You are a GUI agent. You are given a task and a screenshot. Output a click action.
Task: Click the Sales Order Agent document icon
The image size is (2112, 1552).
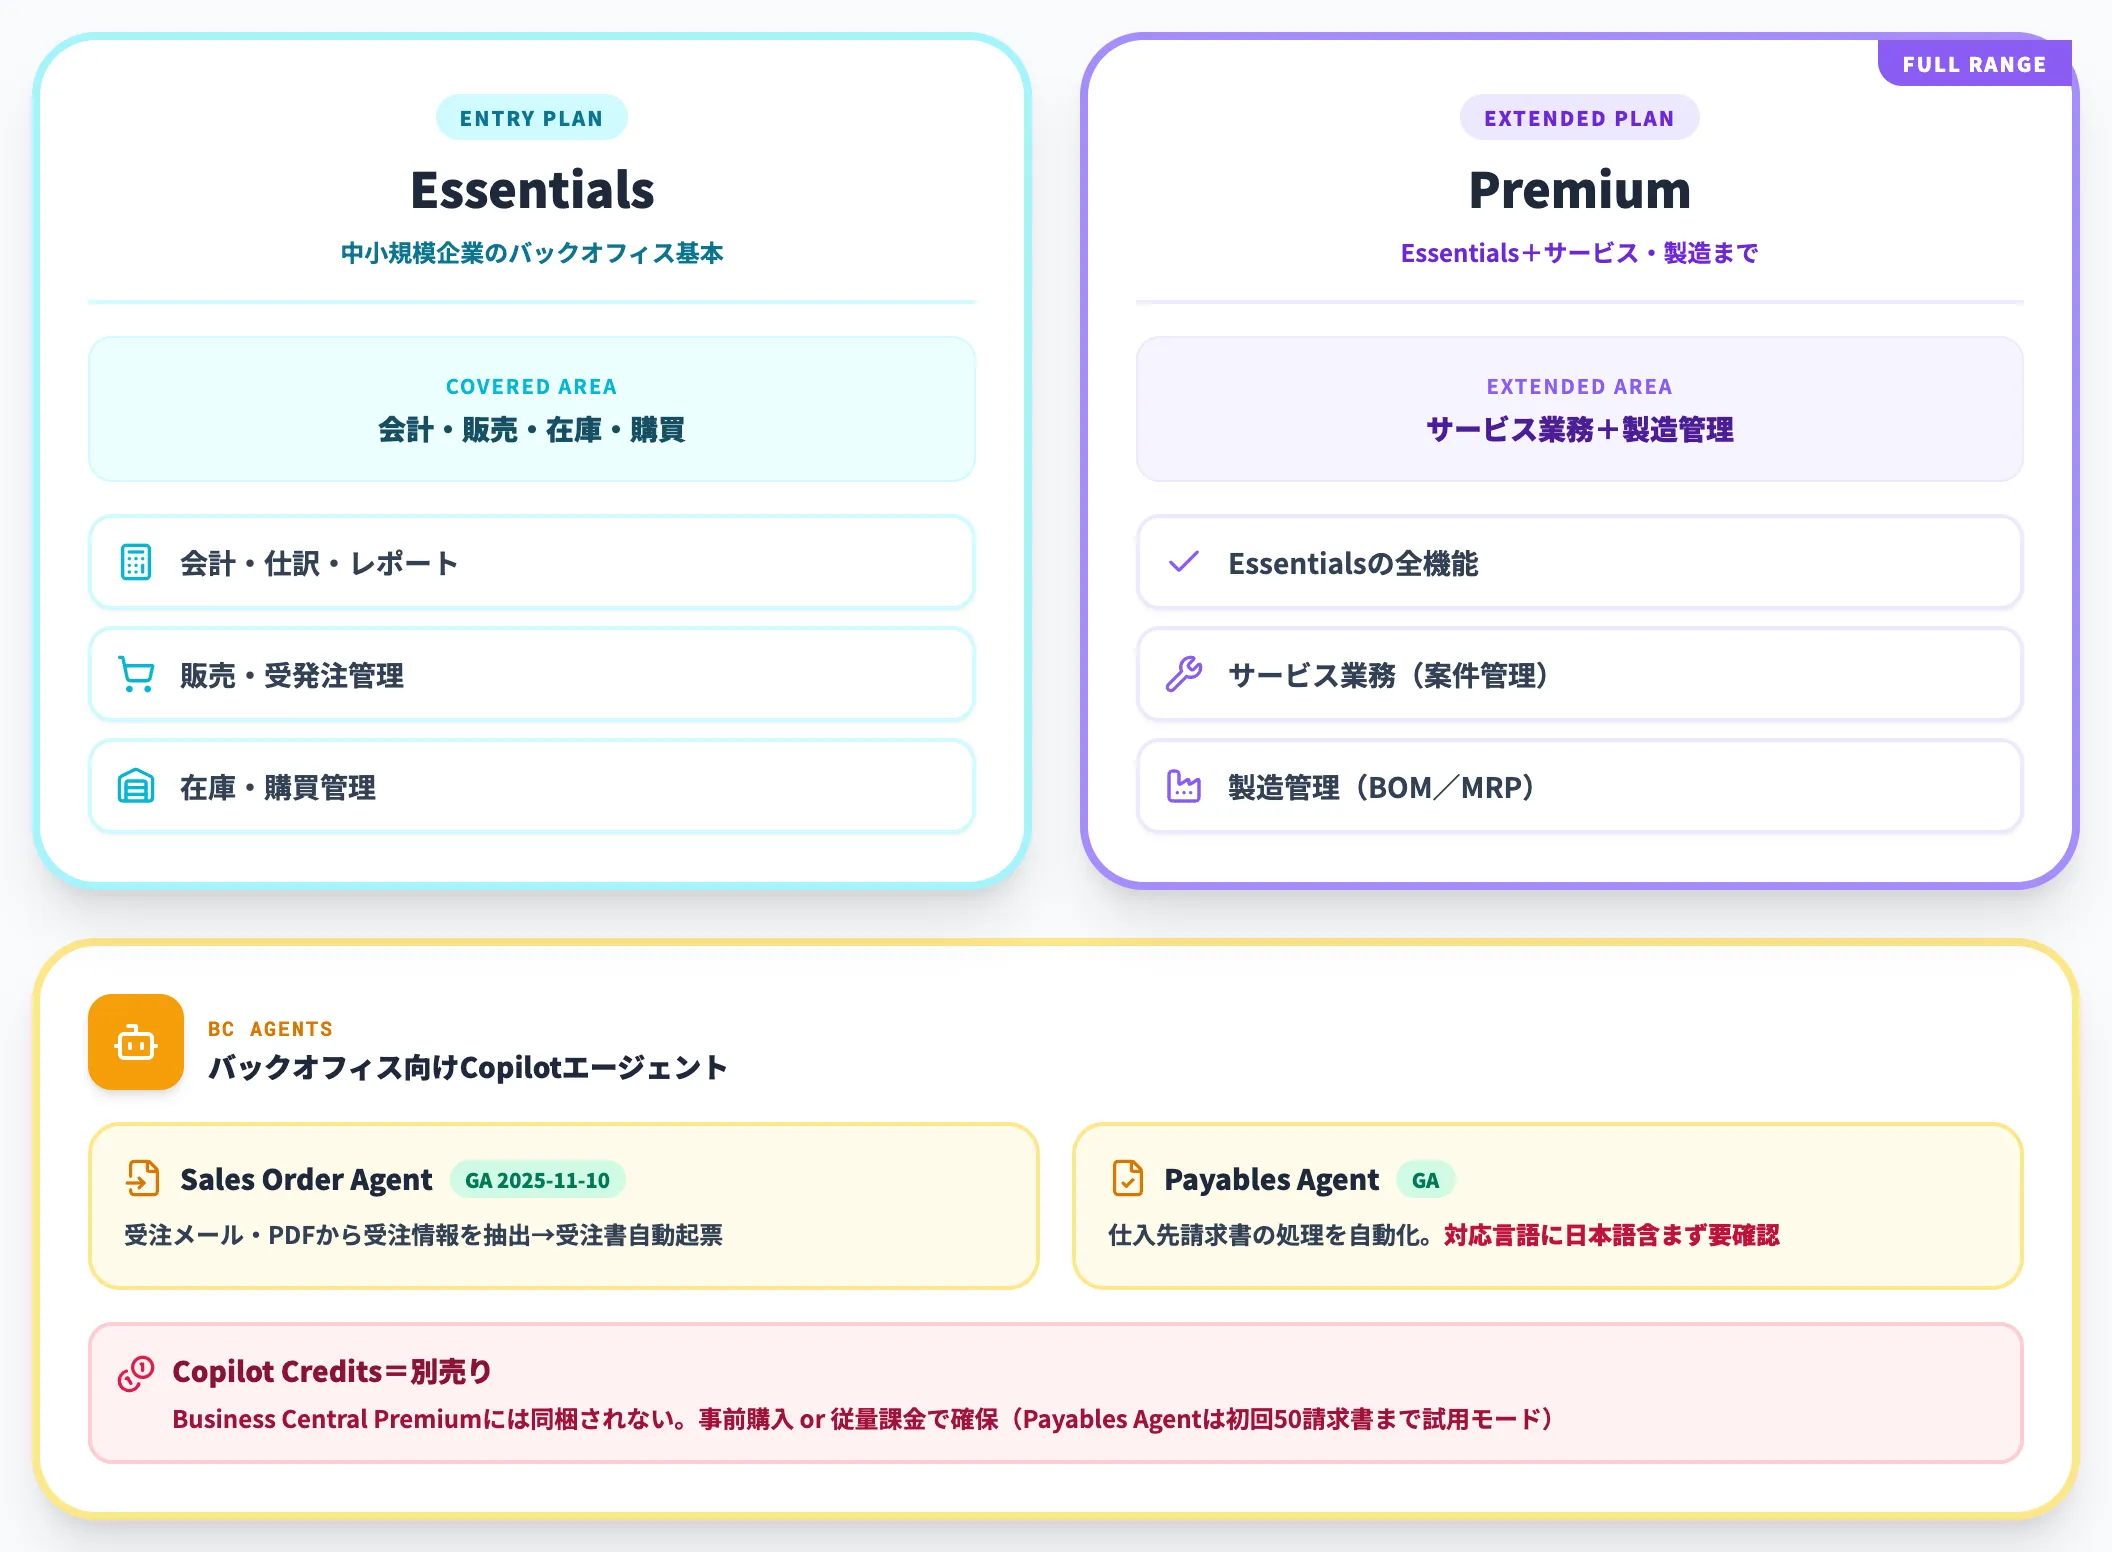click(142, 1178)
